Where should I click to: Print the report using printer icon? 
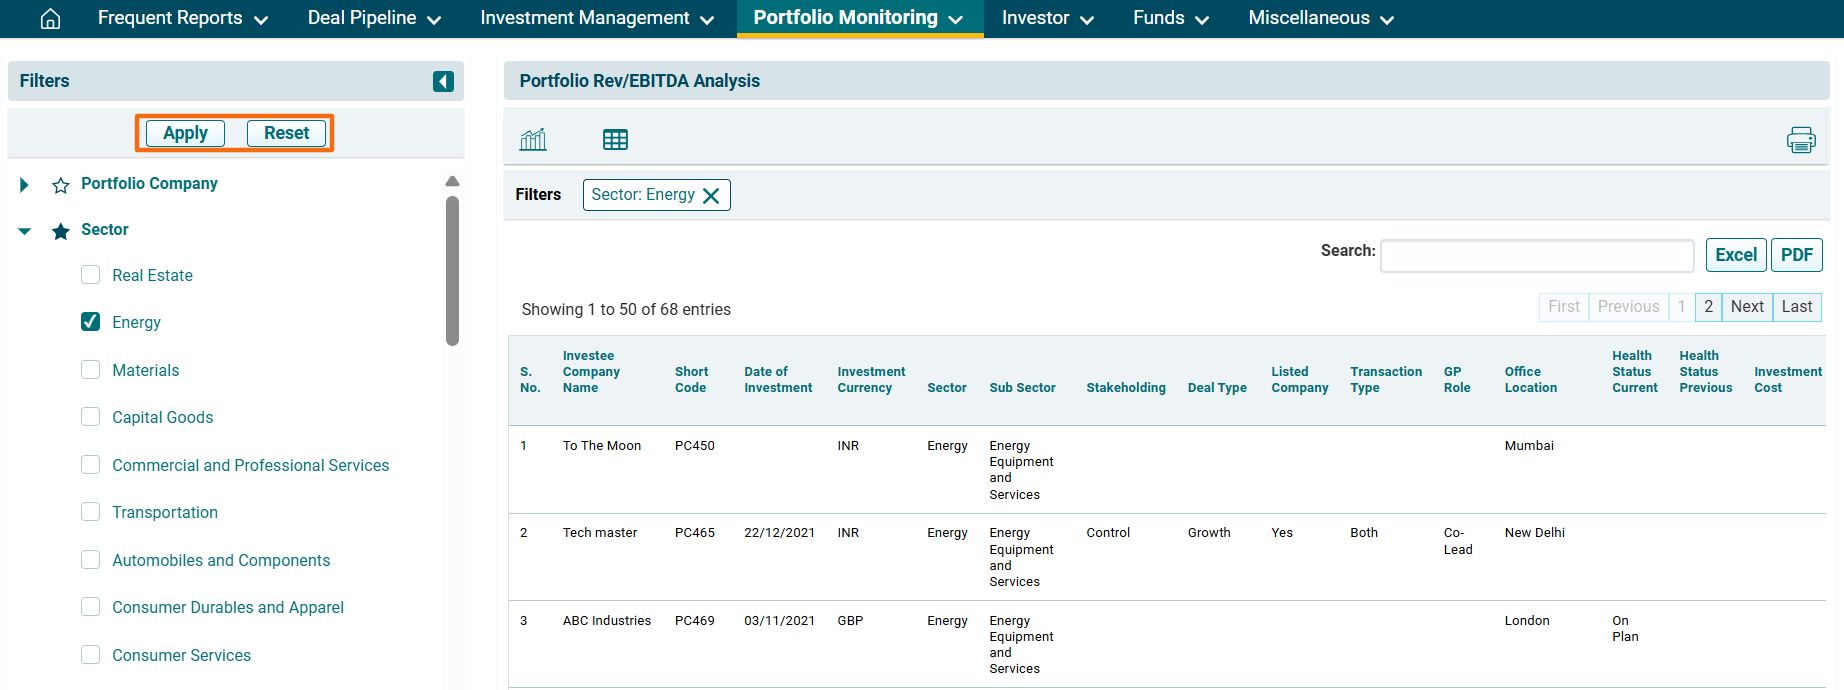coord(1801,140)
